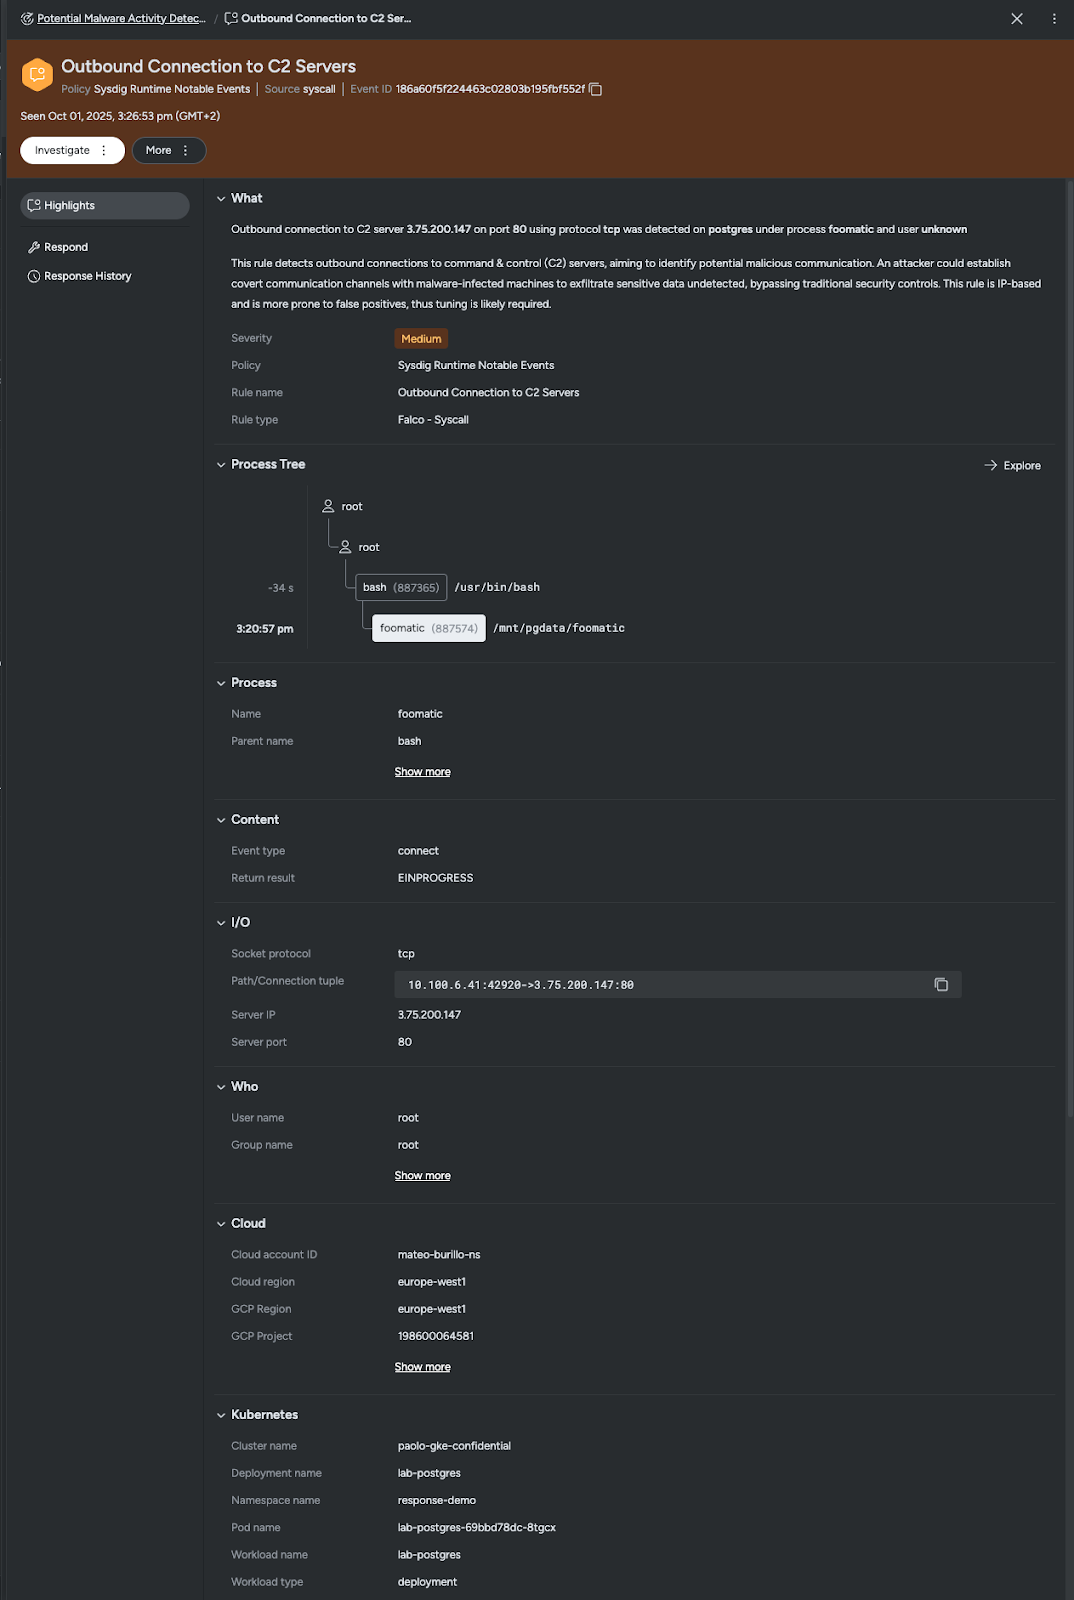Click pod name lab-postgres-69bbd78dc-8tgcx

coord(477,1528)
